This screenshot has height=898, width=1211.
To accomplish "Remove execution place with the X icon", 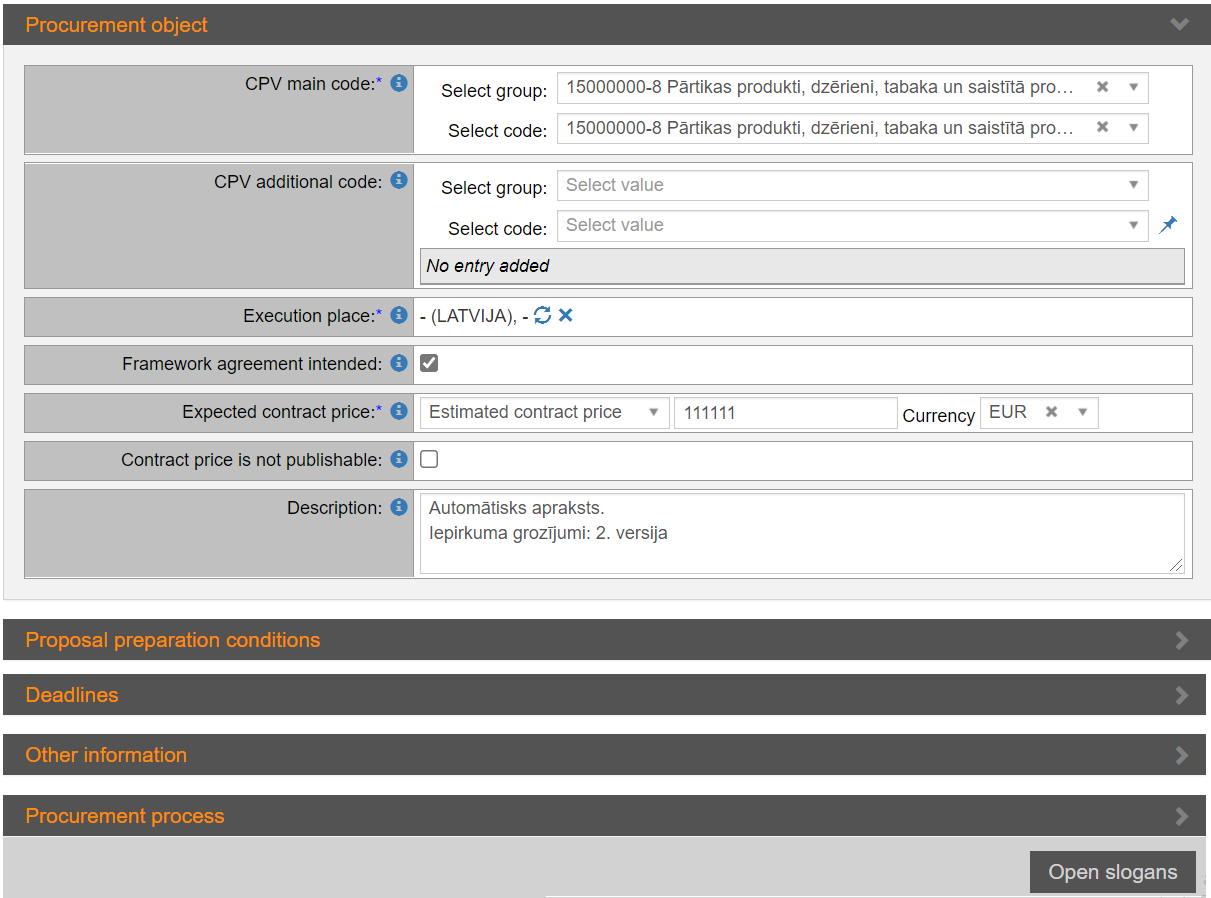I will click(565, 316).
